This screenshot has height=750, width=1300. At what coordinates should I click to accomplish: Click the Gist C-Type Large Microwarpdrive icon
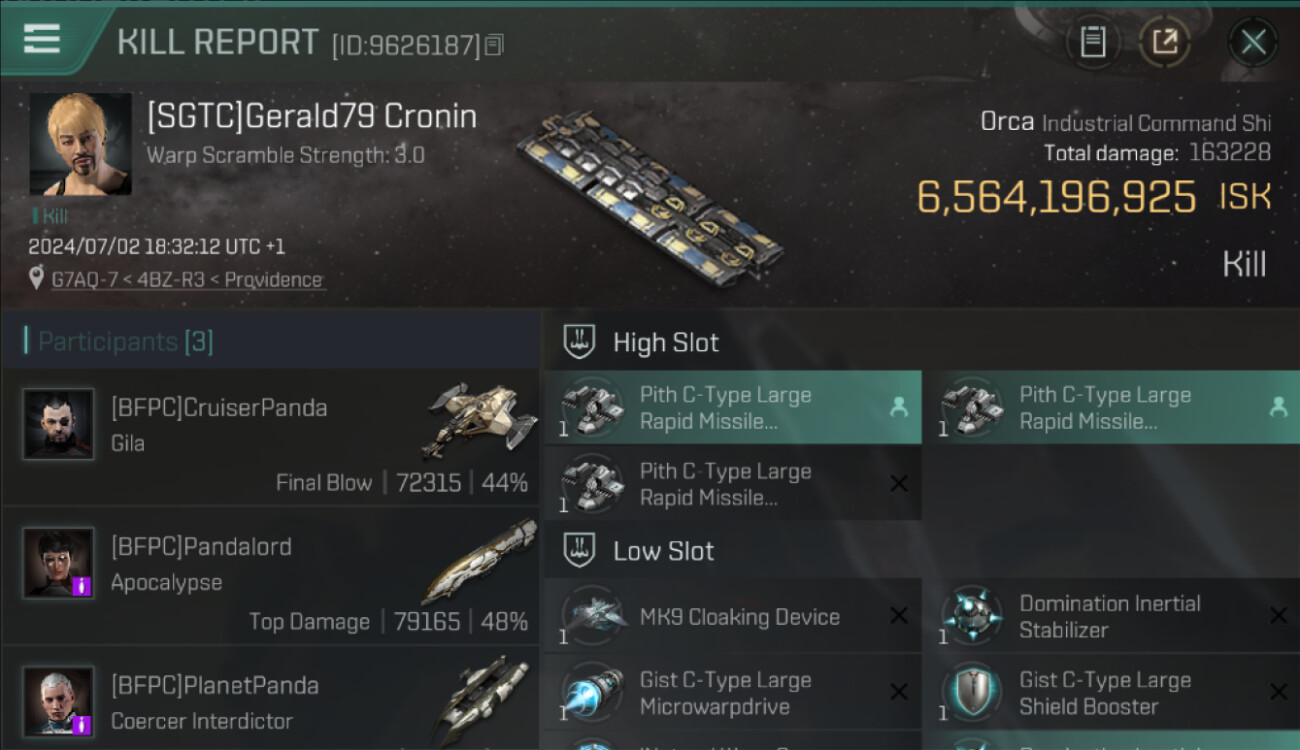click(x=593, y=693)
